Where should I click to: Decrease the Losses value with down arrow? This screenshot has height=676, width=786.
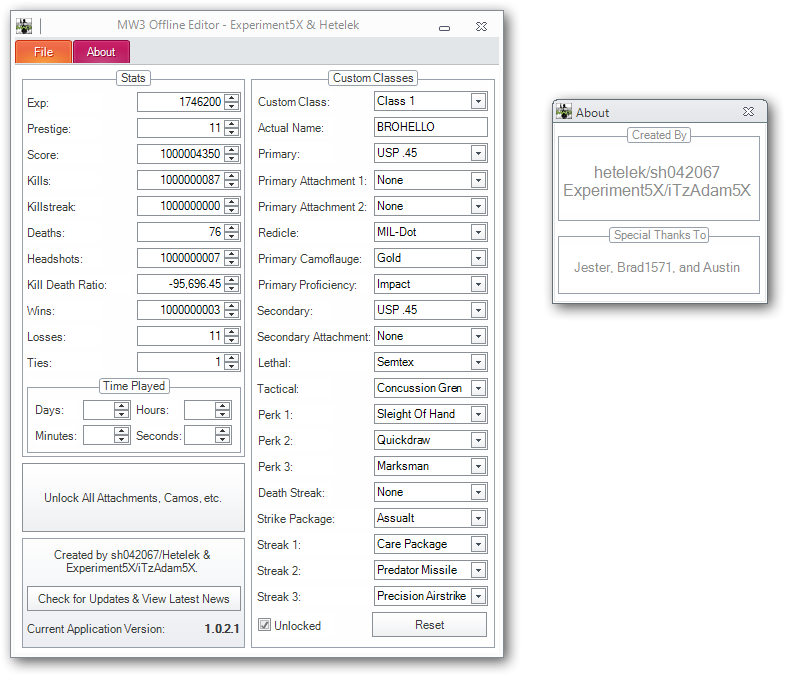tap(232, 340)
